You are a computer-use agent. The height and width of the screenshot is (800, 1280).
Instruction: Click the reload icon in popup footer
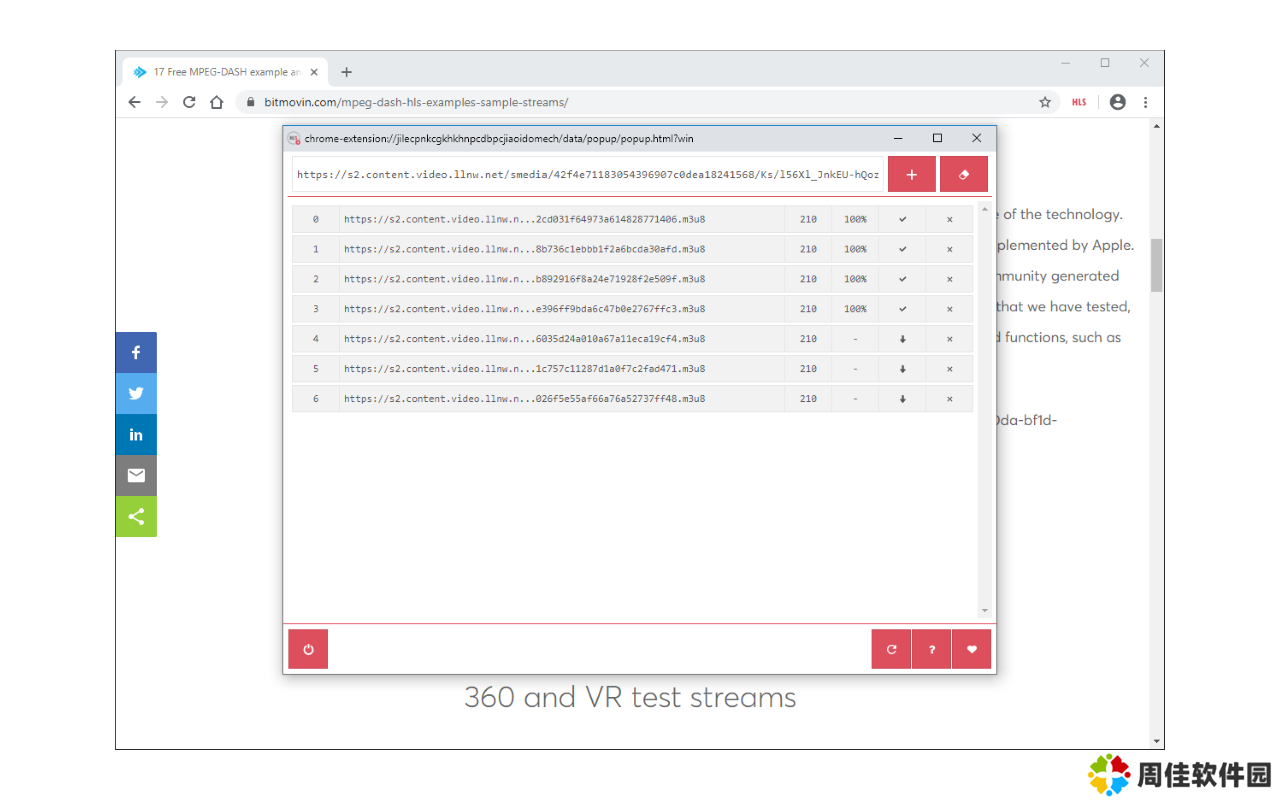point(891,649)
